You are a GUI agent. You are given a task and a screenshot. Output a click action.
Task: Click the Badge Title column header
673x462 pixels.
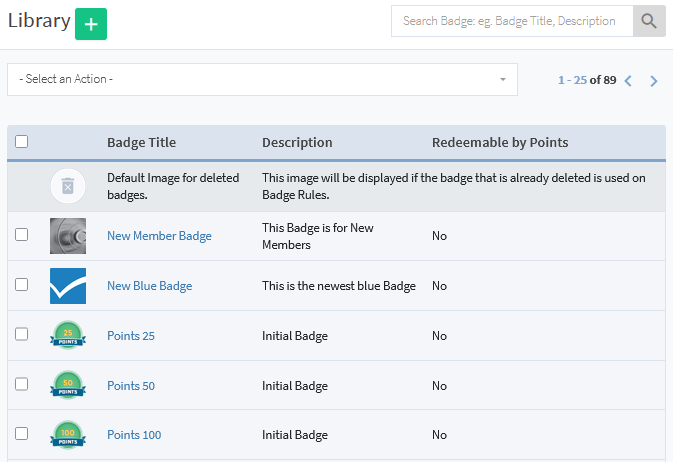tap(142, 143)
